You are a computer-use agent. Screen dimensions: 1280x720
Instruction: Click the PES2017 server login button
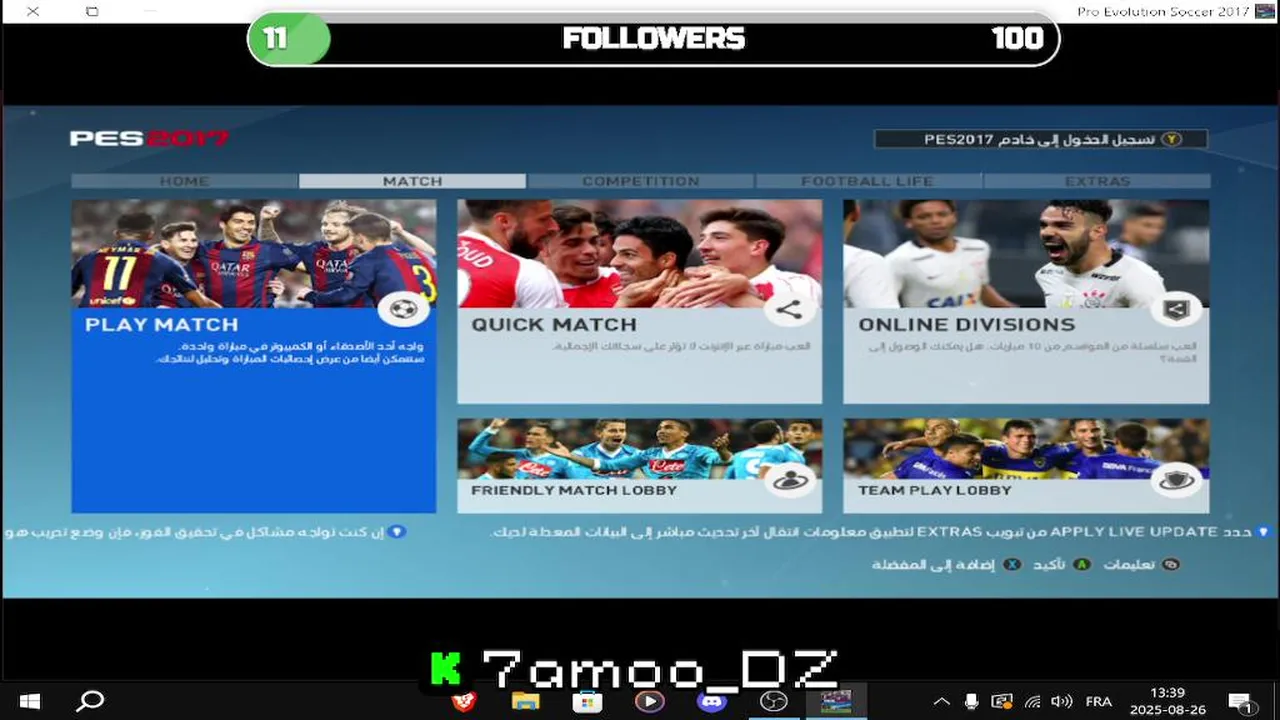coord(1041,139)
